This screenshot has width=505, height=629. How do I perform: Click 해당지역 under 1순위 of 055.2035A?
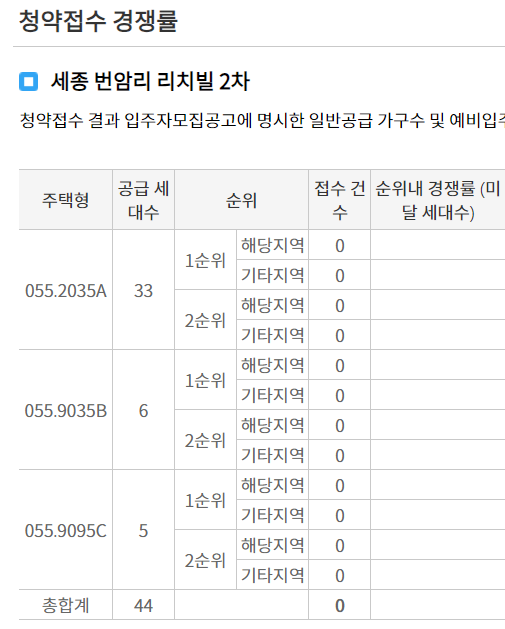pyautogui.click(x=272, y=245)
